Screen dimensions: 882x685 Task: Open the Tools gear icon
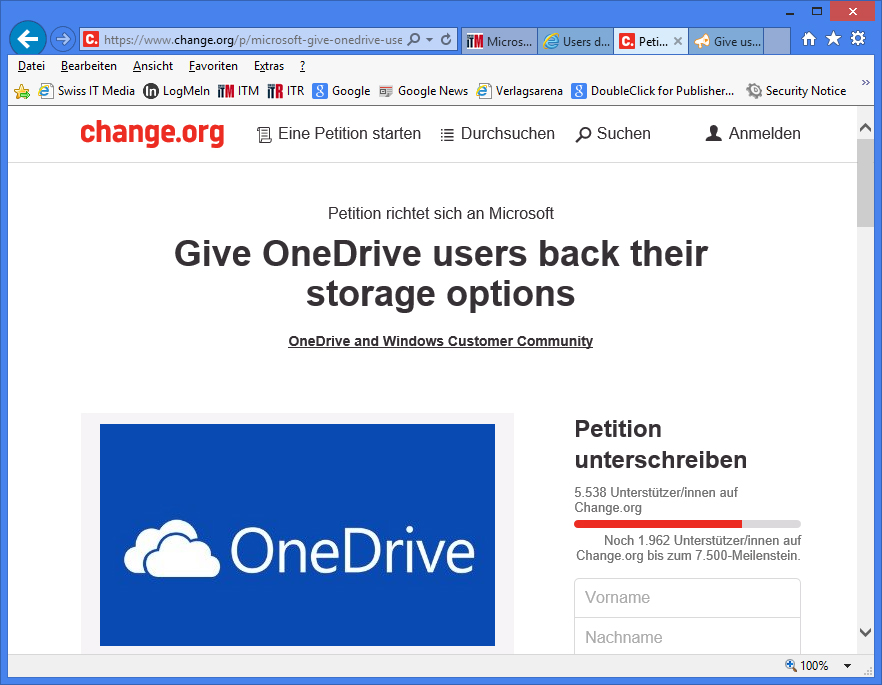(x=858, y=39)
